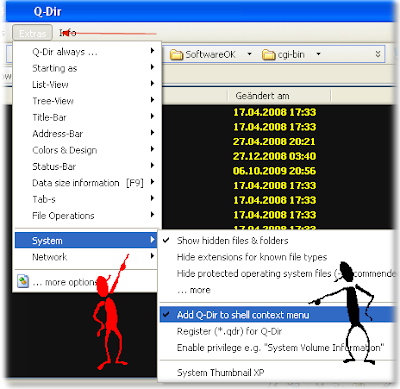The height and width of the screenshot is (389, 400).
Task: Select 'System Thumbnail XP' option
Action: pos(277,372)
